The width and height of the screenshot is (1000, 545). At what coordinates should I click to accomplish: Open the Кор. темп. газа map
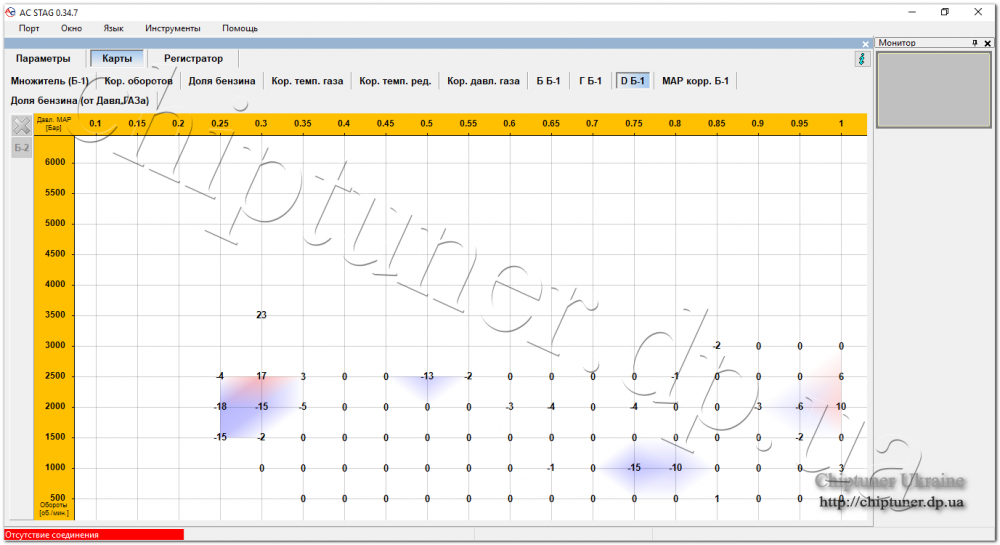(x=307, y=81)
